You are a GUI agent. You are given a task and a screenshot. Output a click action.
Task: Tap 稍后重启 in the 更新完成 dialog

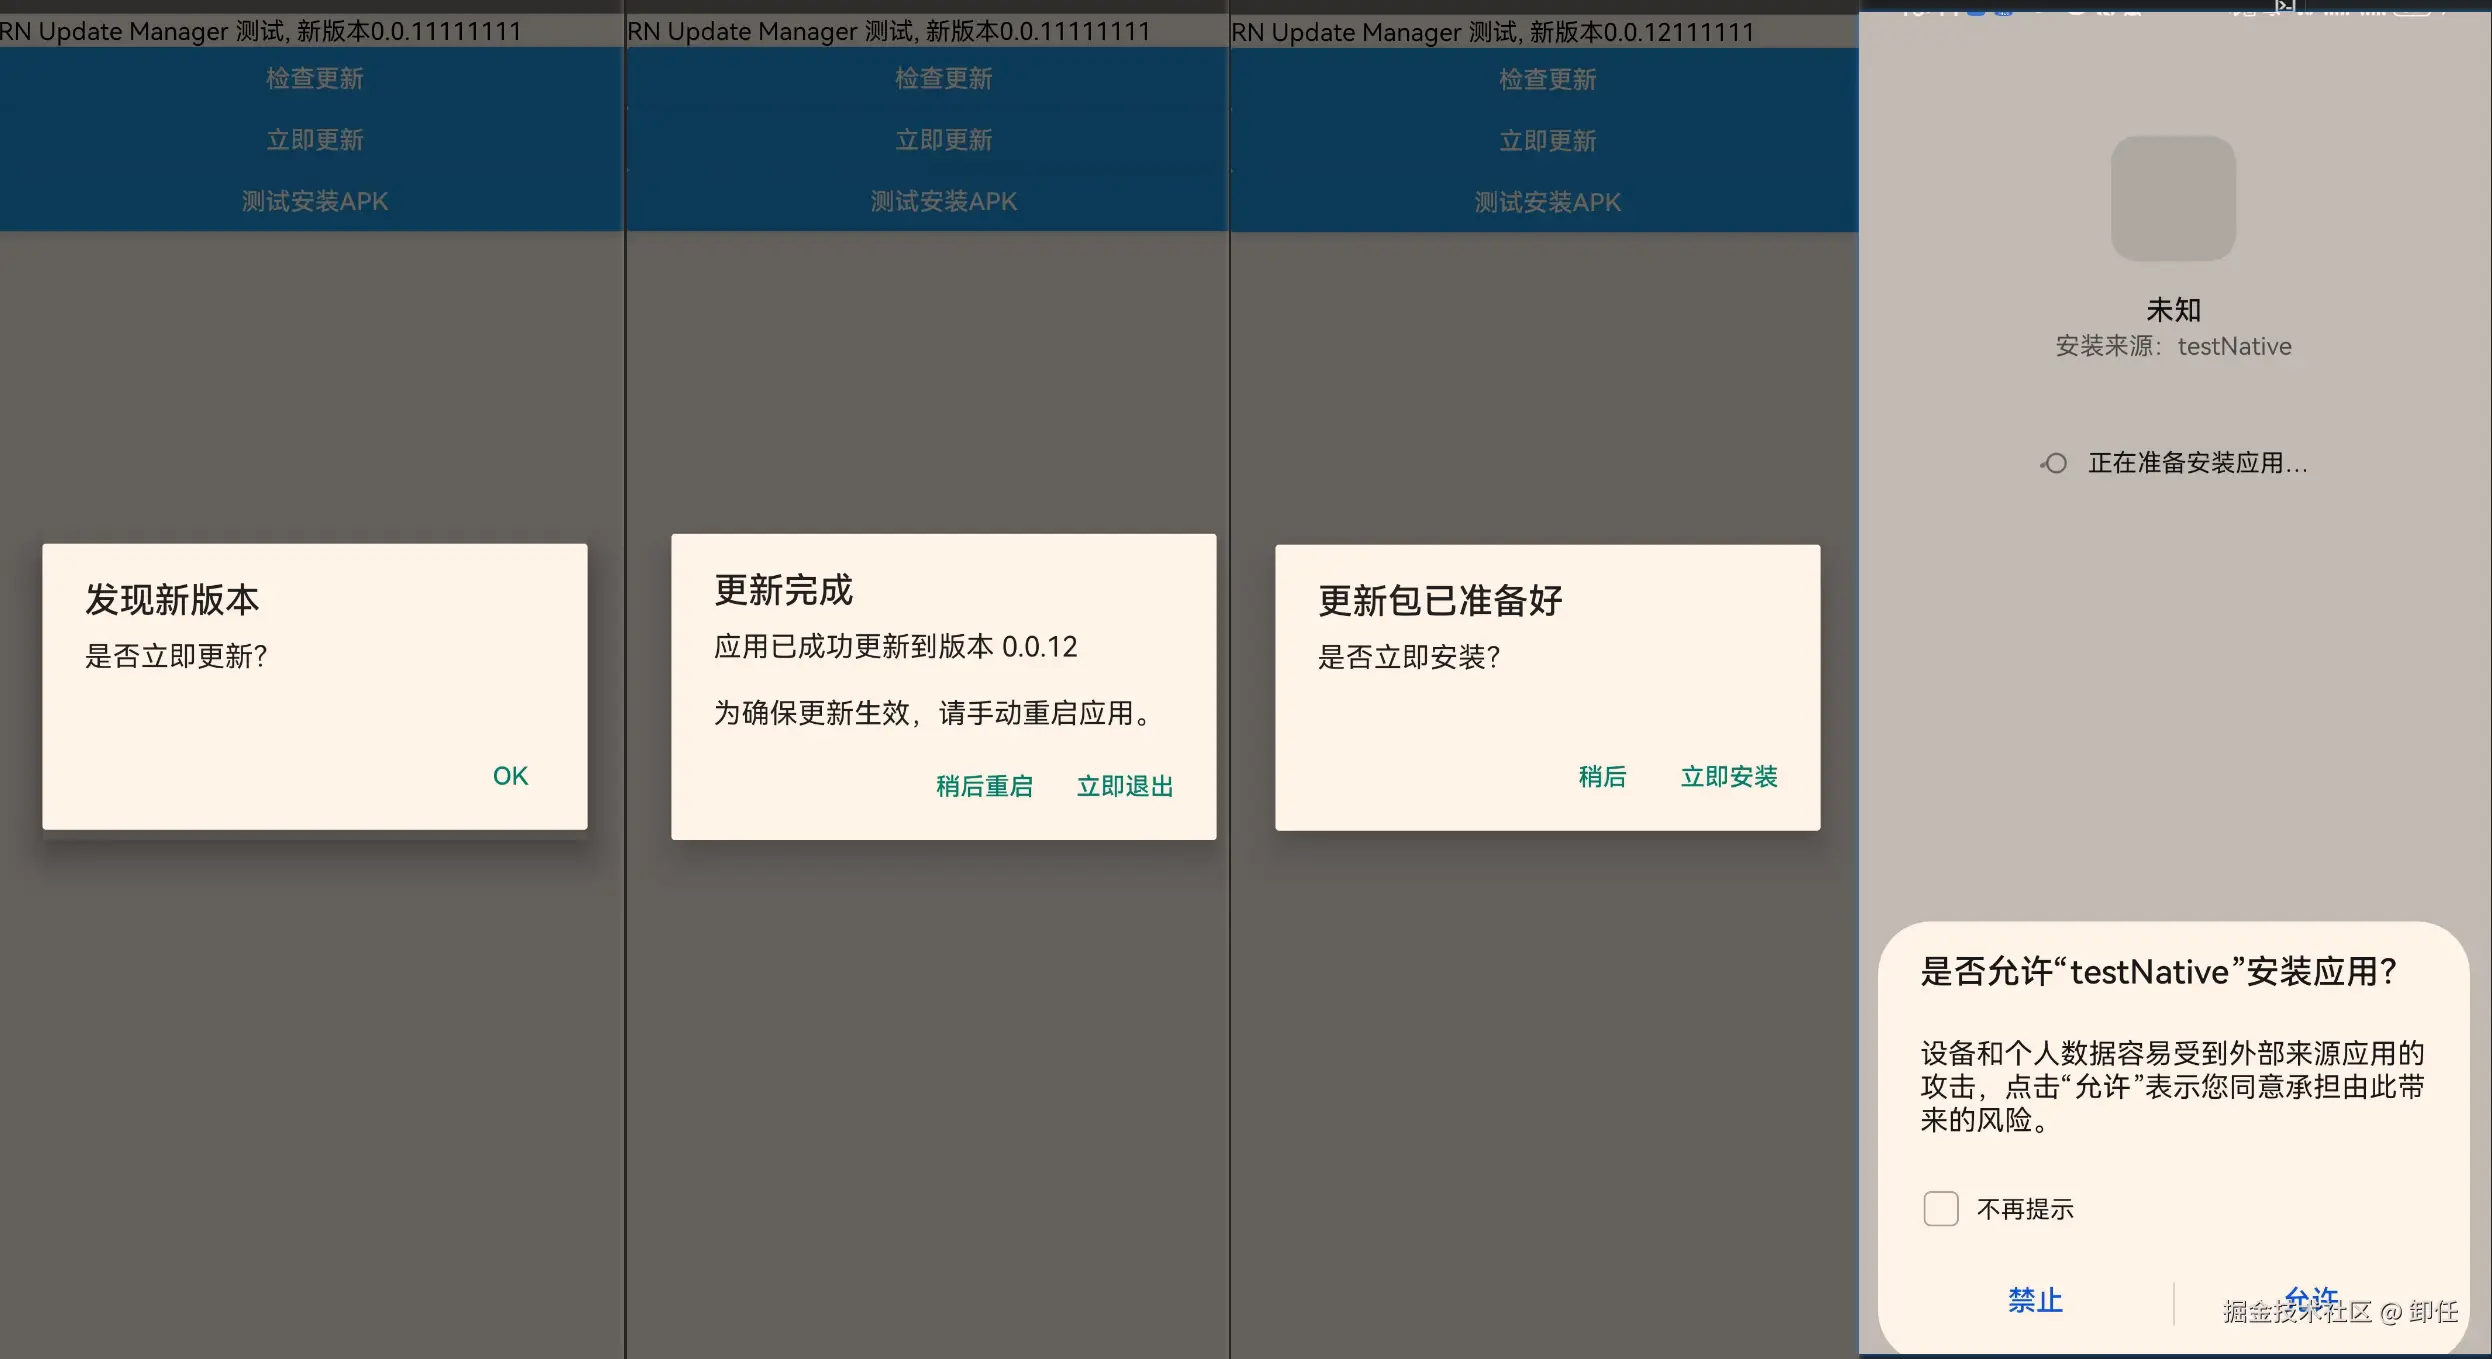coord(984,786)
